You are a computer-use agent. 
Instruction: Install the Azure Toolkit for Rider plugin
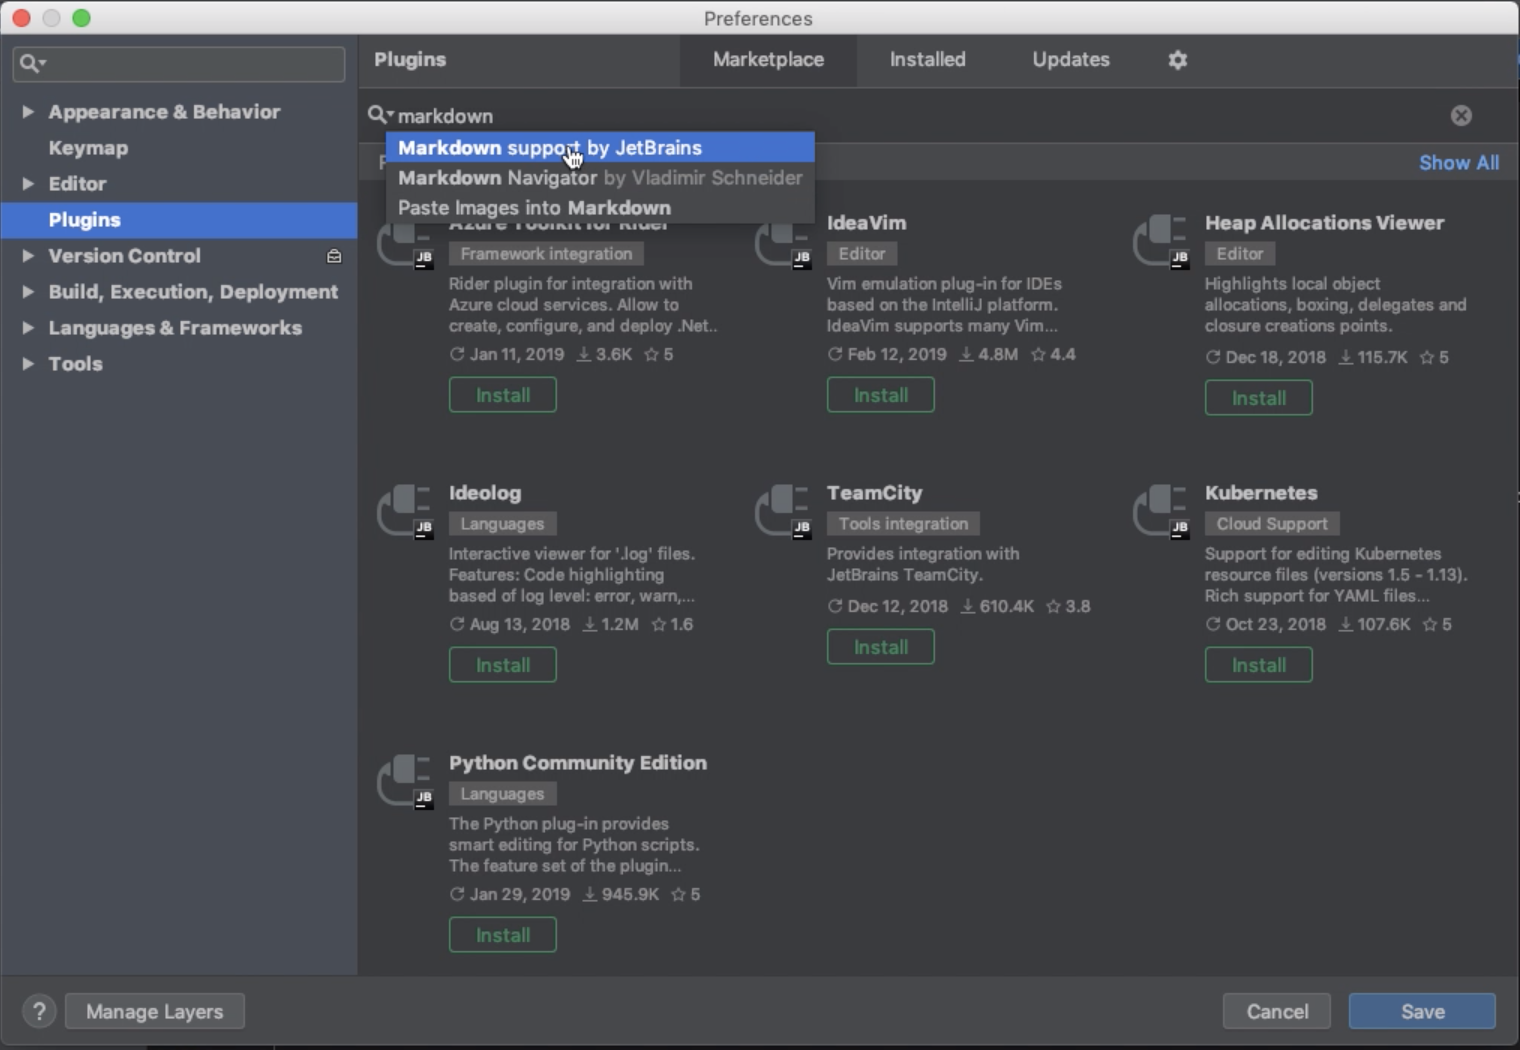[503, 395]
